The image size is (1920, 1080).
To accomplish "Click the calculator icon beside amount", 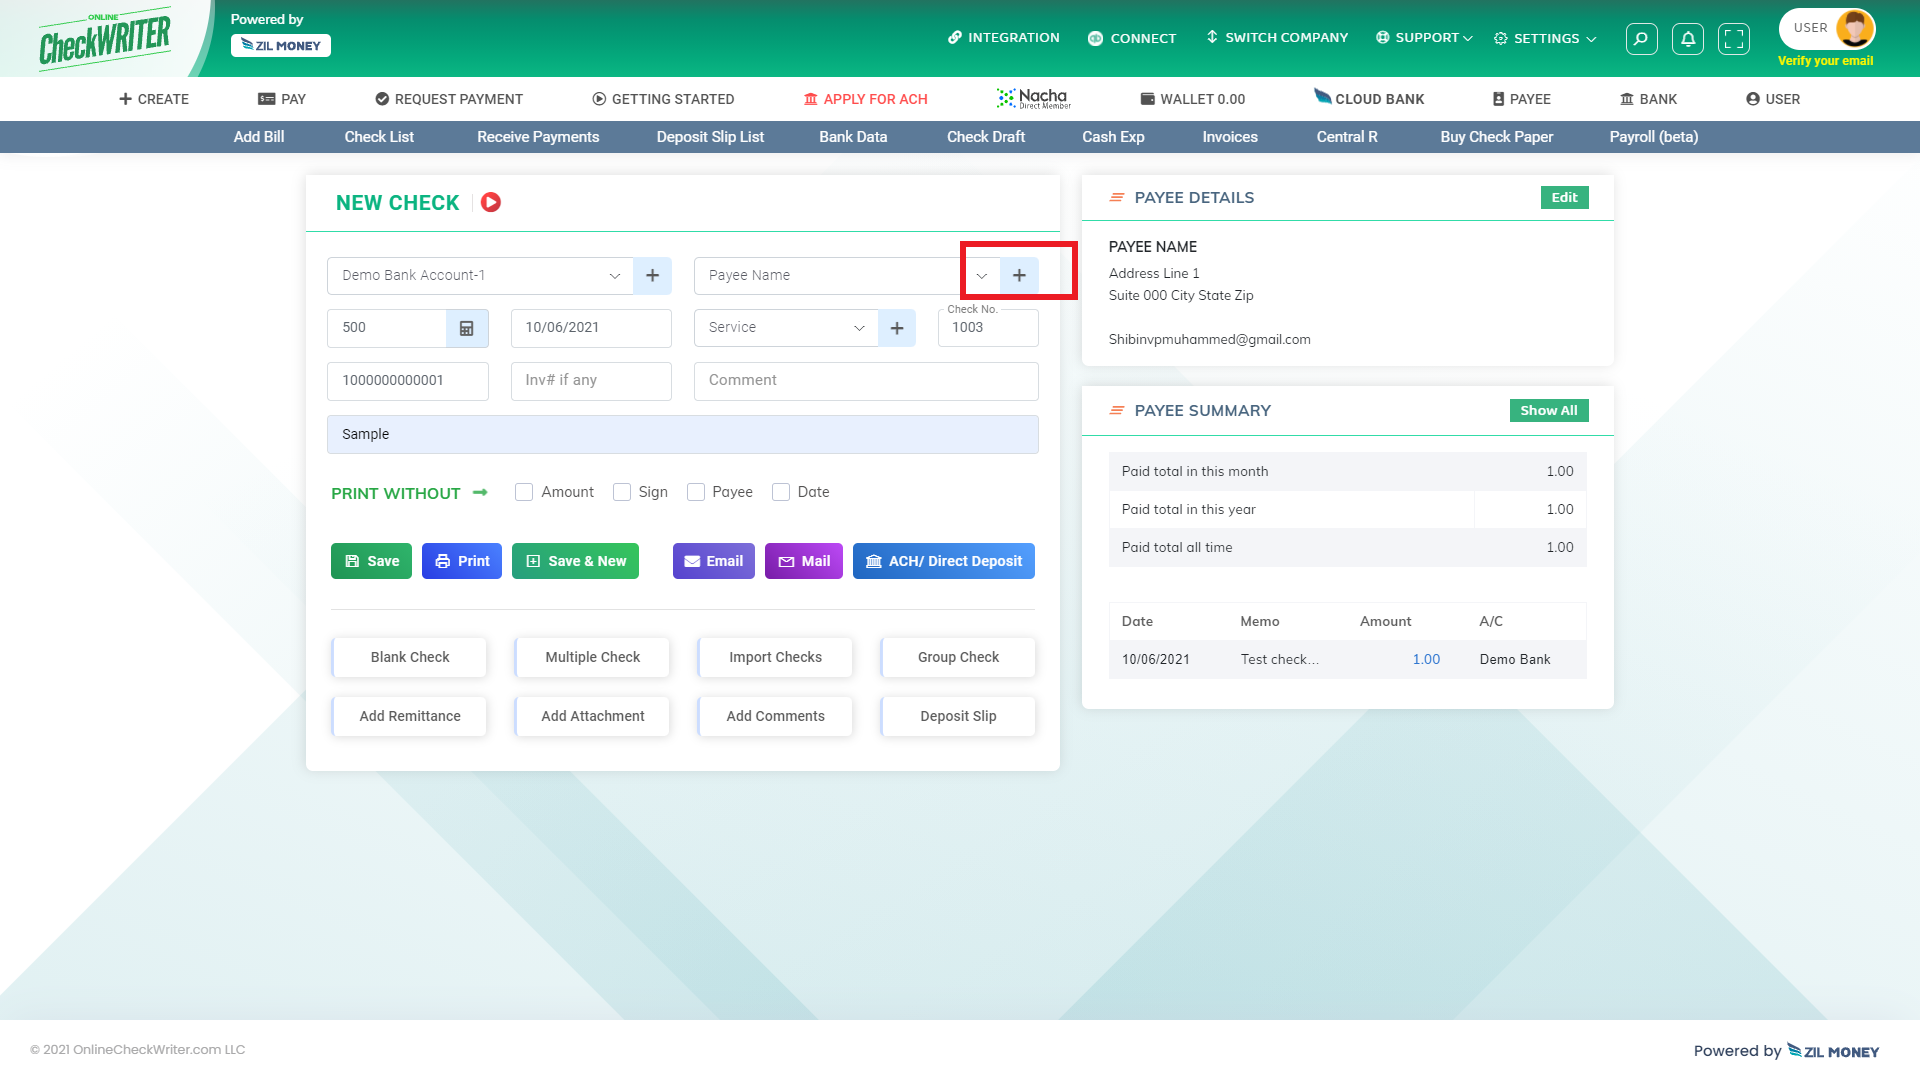I will pyautogui.click(x=466, y=328).
